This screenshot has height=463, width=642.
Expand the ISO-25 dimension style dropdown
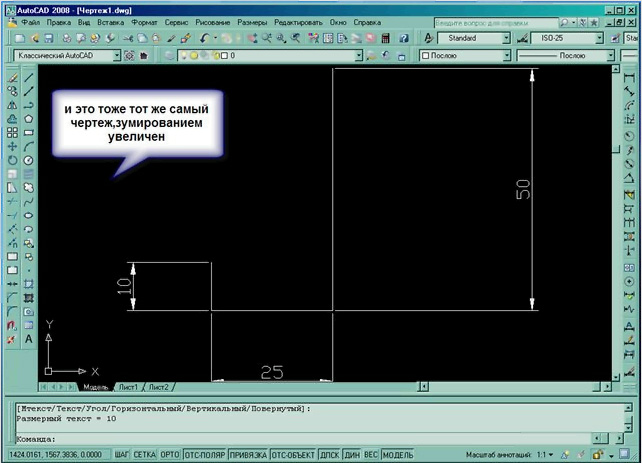pyautogui.click(x=598, y=38)
